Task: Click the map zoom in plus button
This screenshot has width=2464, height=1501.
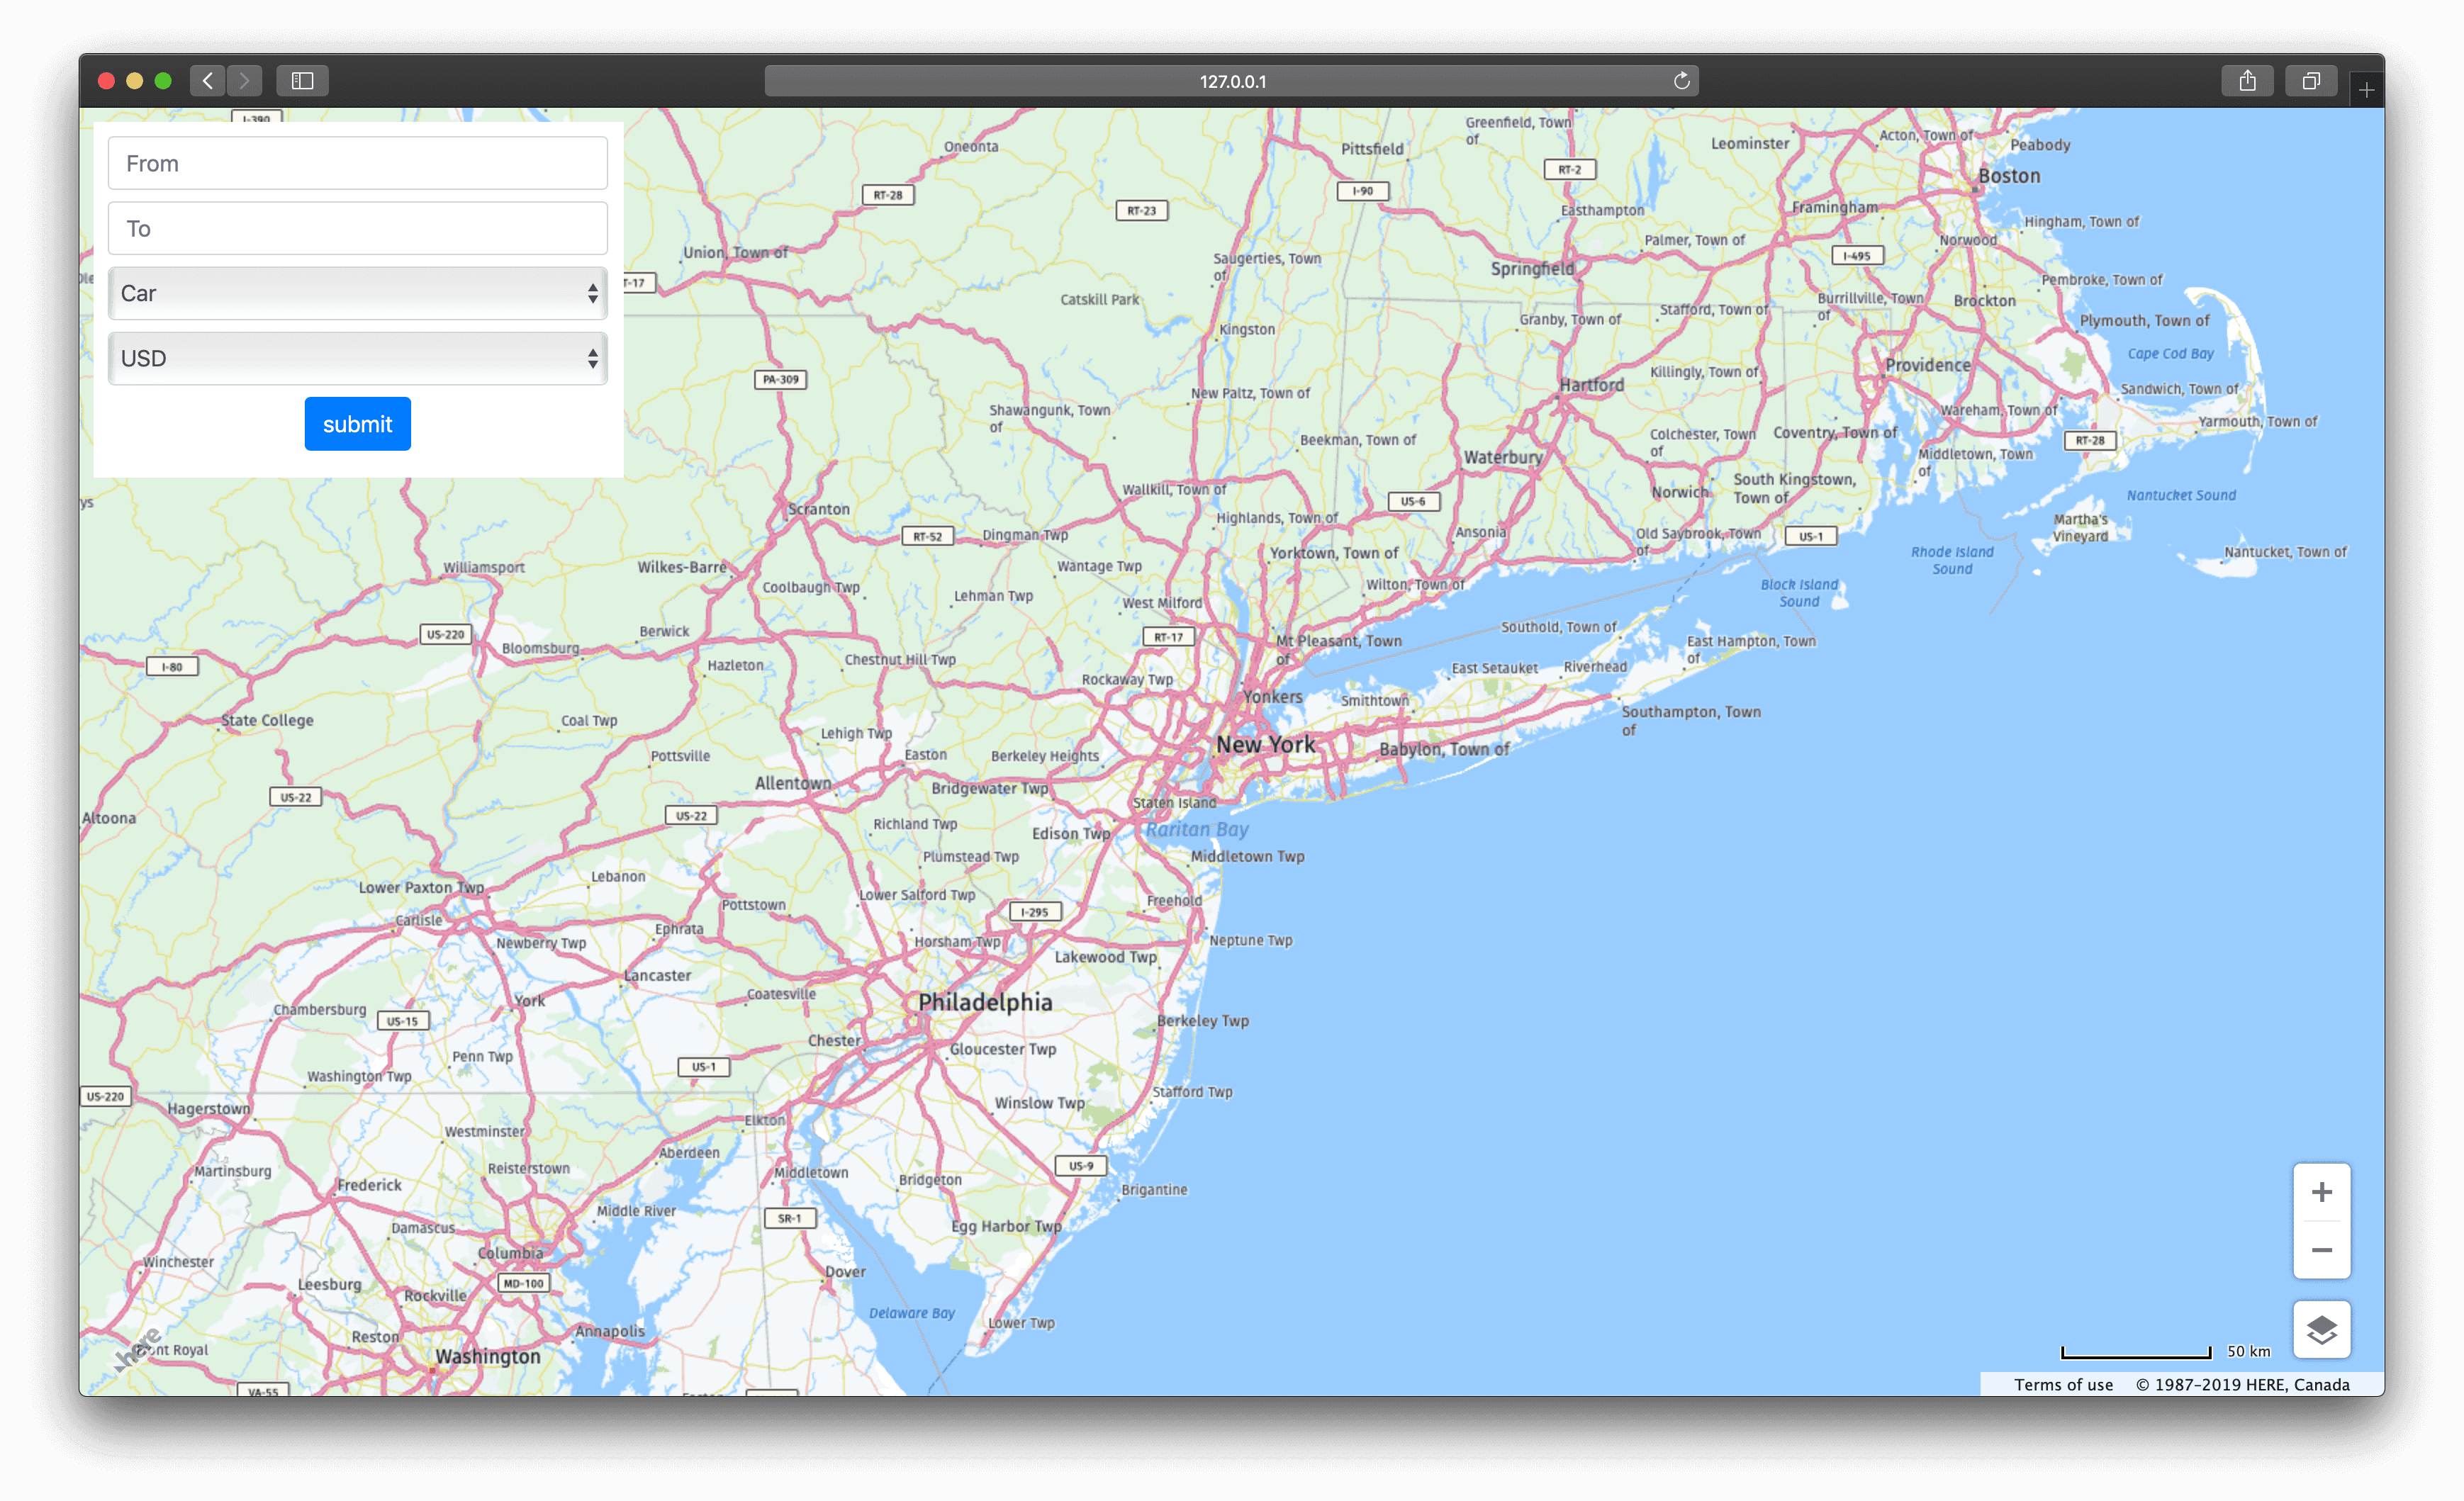Action: (2321, 1192)
